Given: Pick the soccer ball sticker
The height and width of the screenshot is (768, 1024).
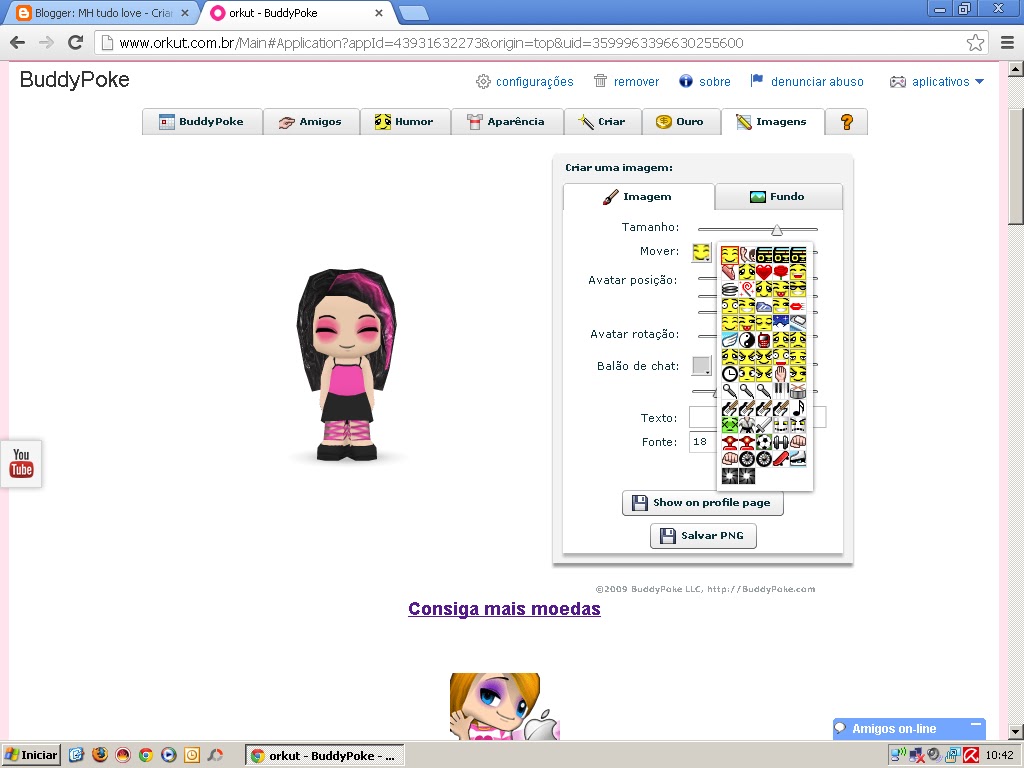Looking at the screenshot, I should (x=763, y=442).
